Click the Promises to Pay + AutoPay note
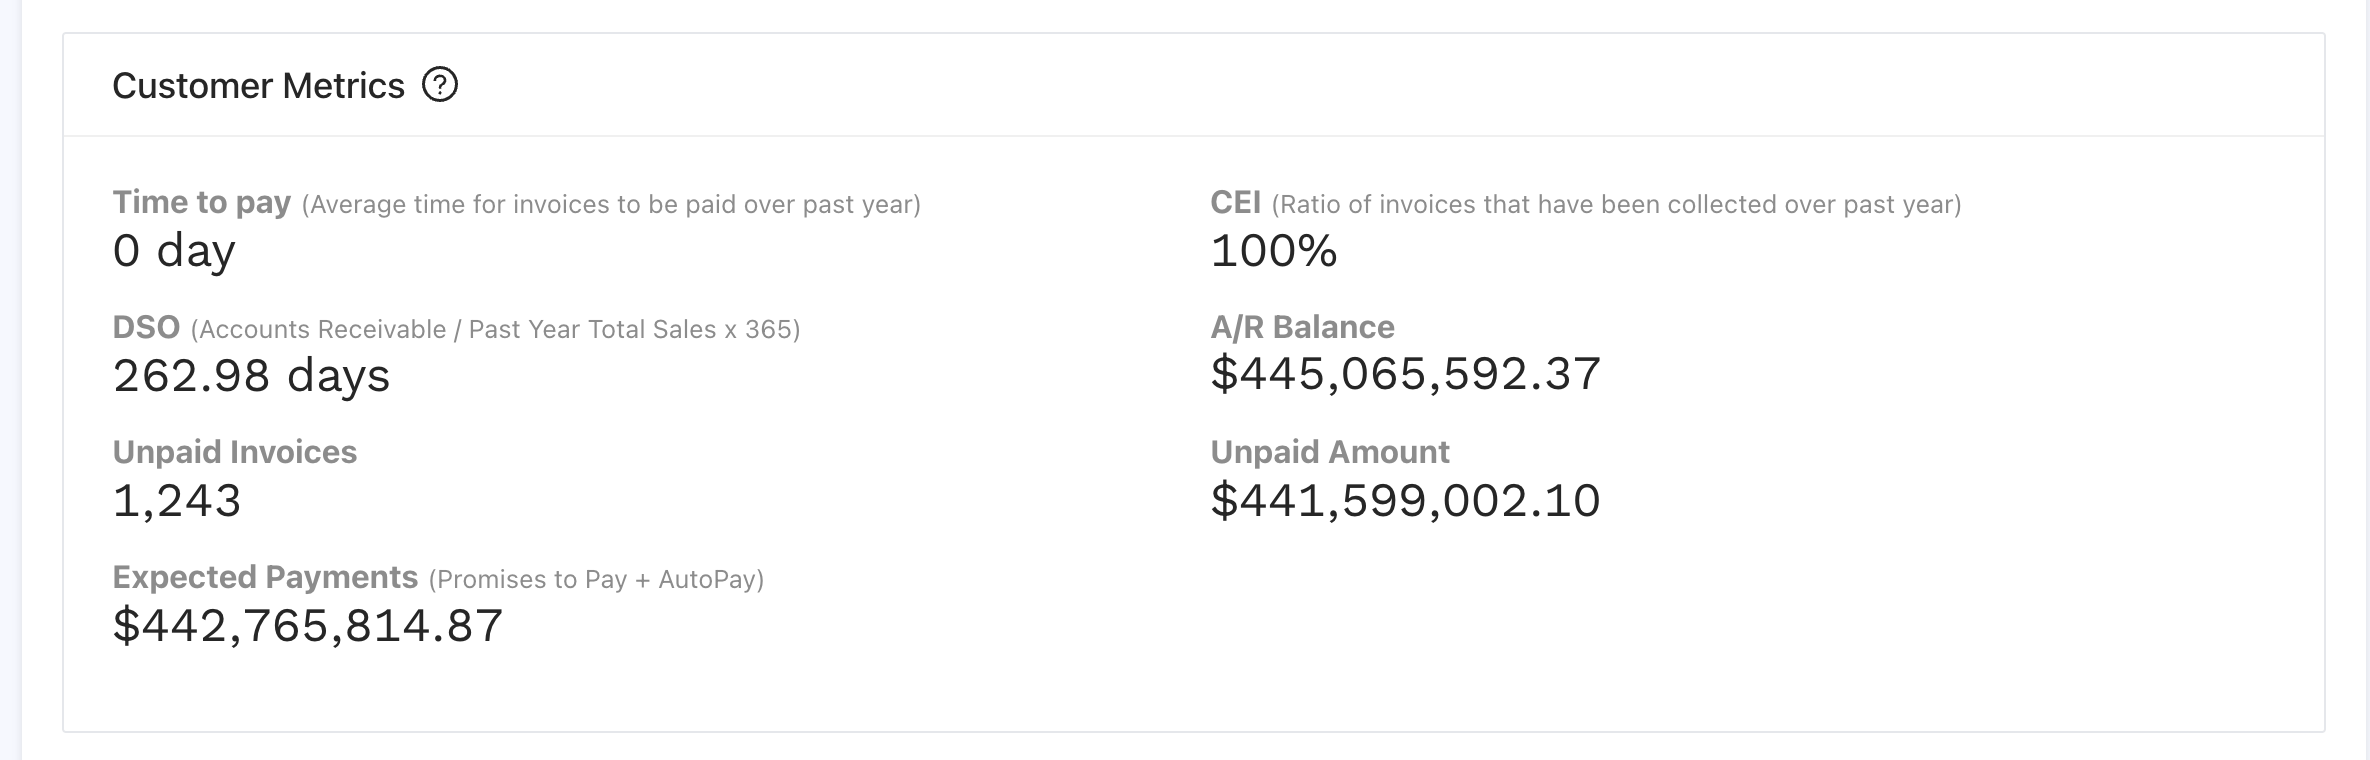Viewport: 2370px width, 760px height. [x=596, y=580]
